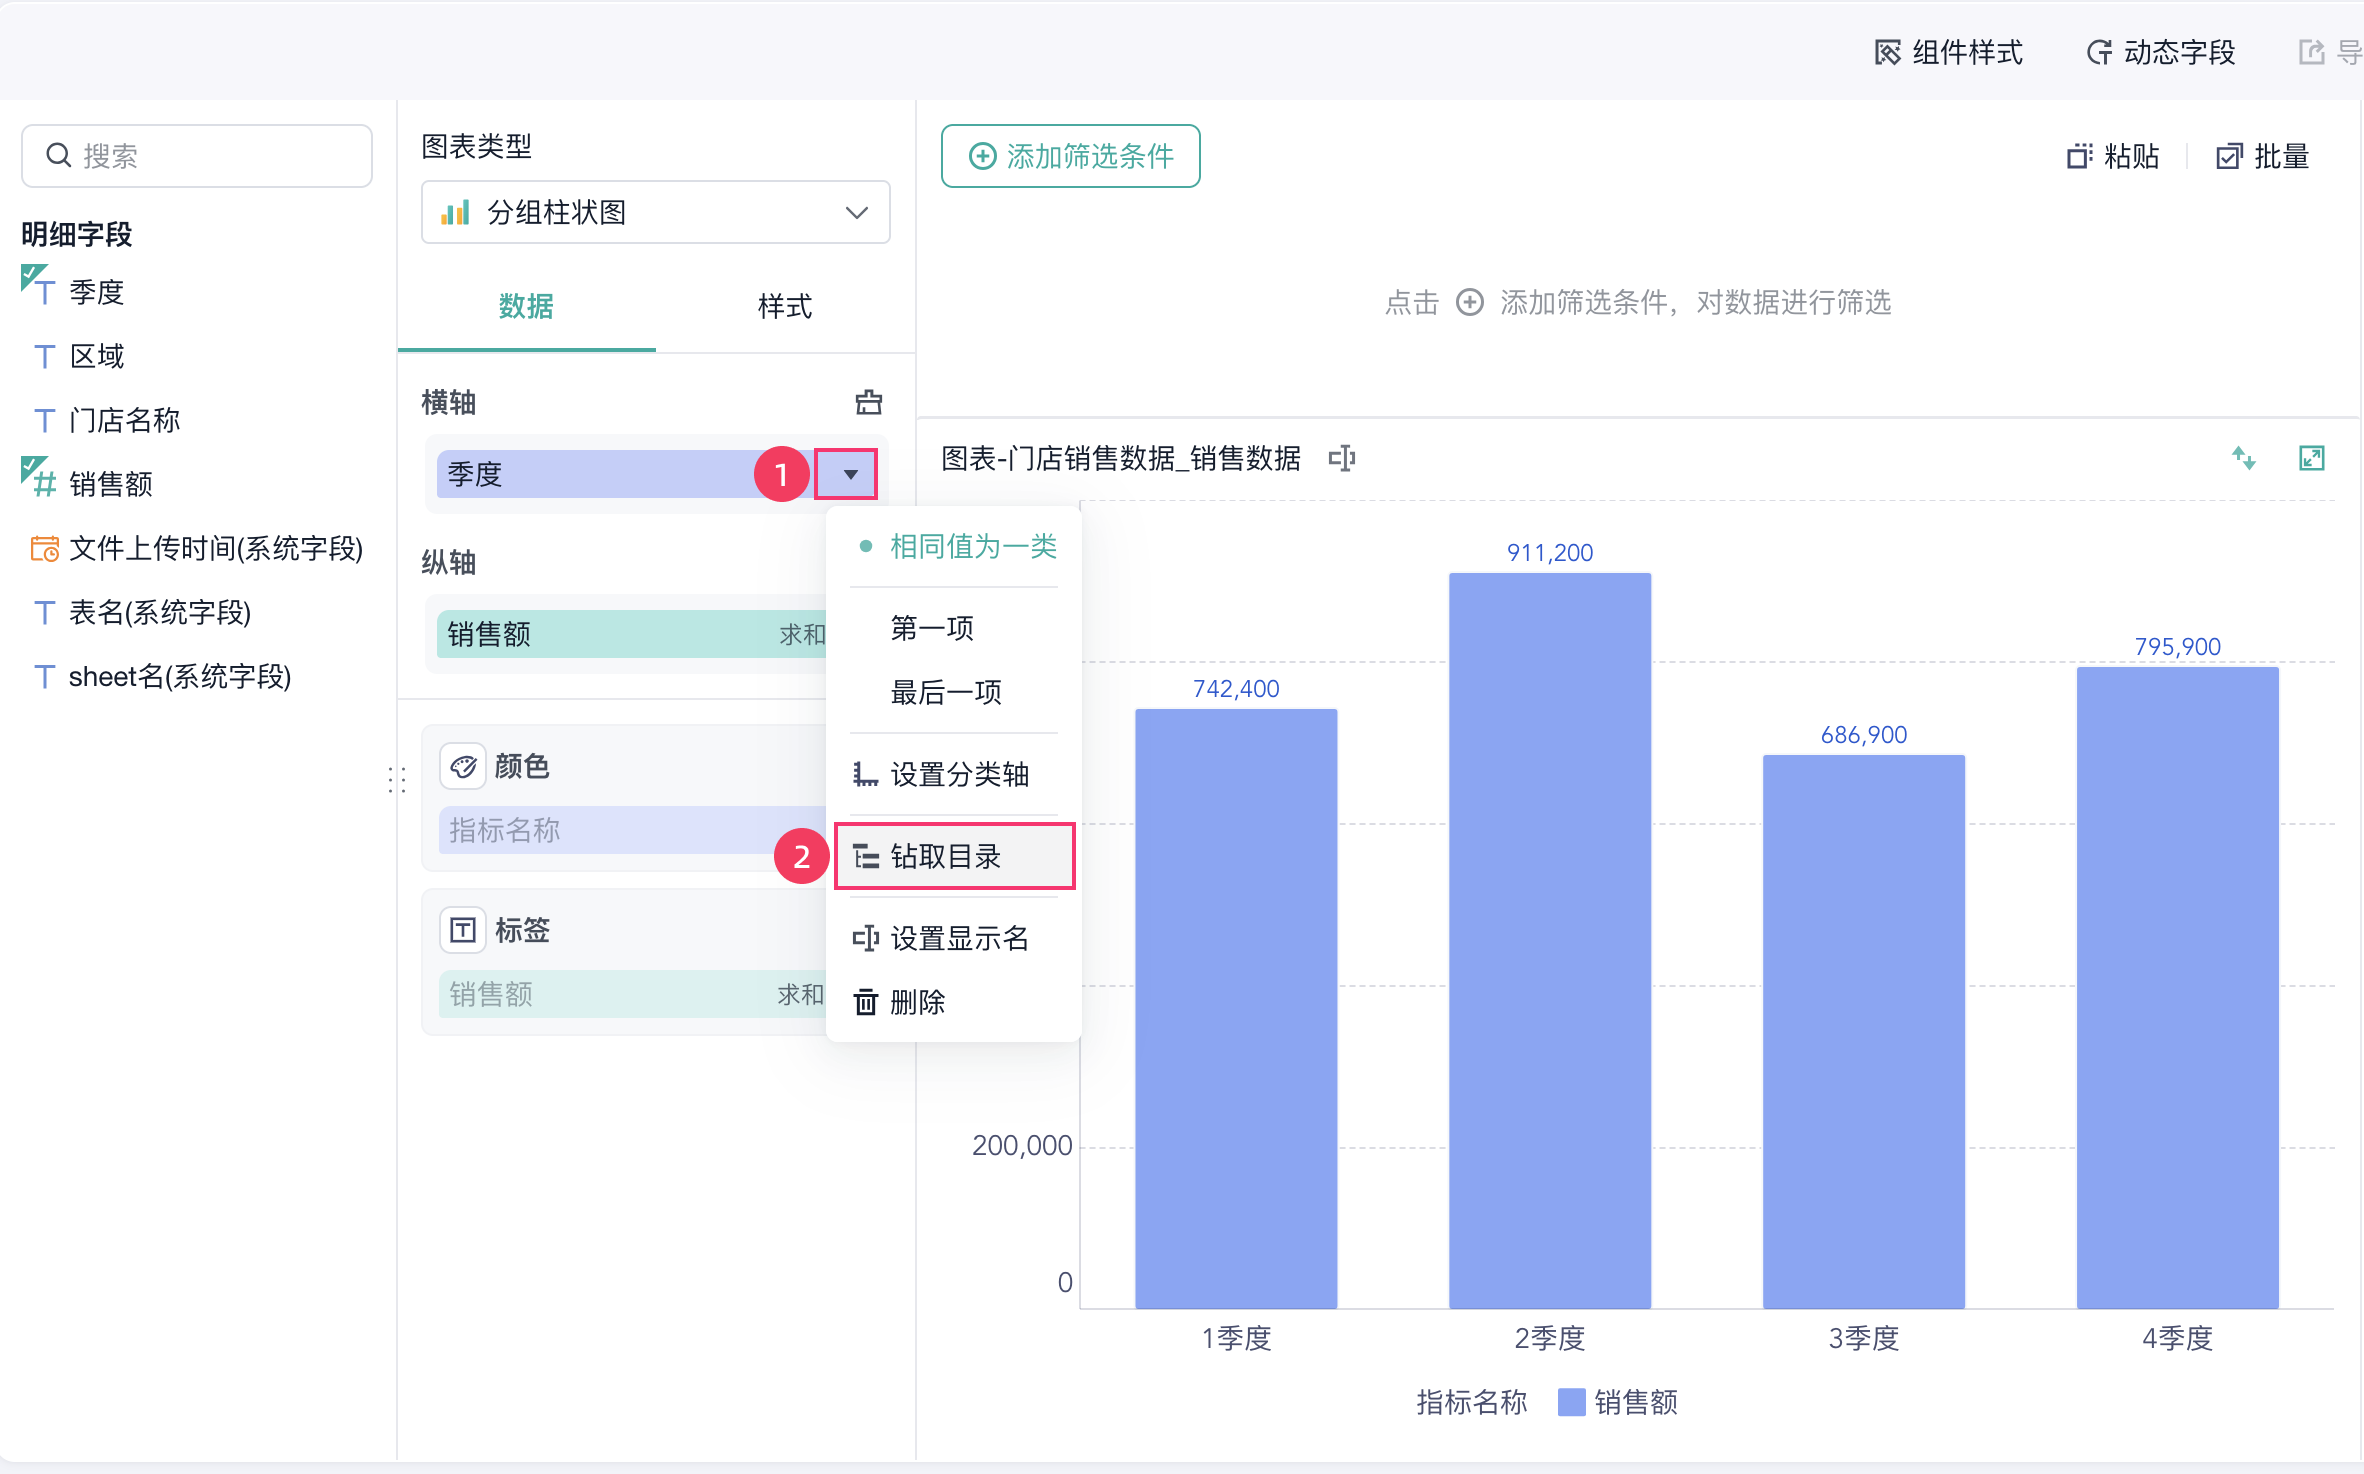Click the 添加筛选条件 button
2364x1474 pixels.
tap(1070, 156)
